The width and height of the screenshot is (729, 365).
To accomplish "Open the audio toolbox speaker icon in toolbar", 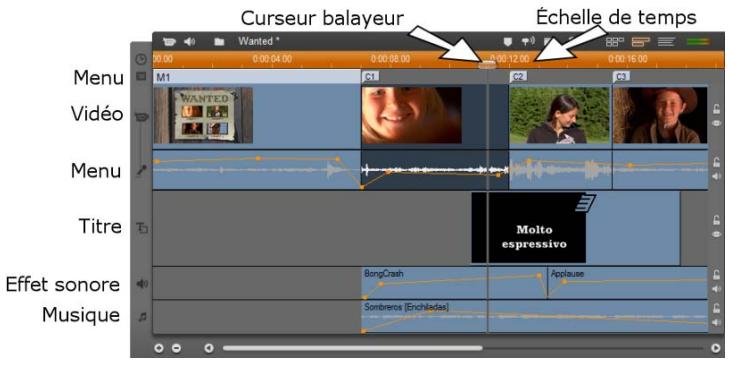I will tap(189, 42).
